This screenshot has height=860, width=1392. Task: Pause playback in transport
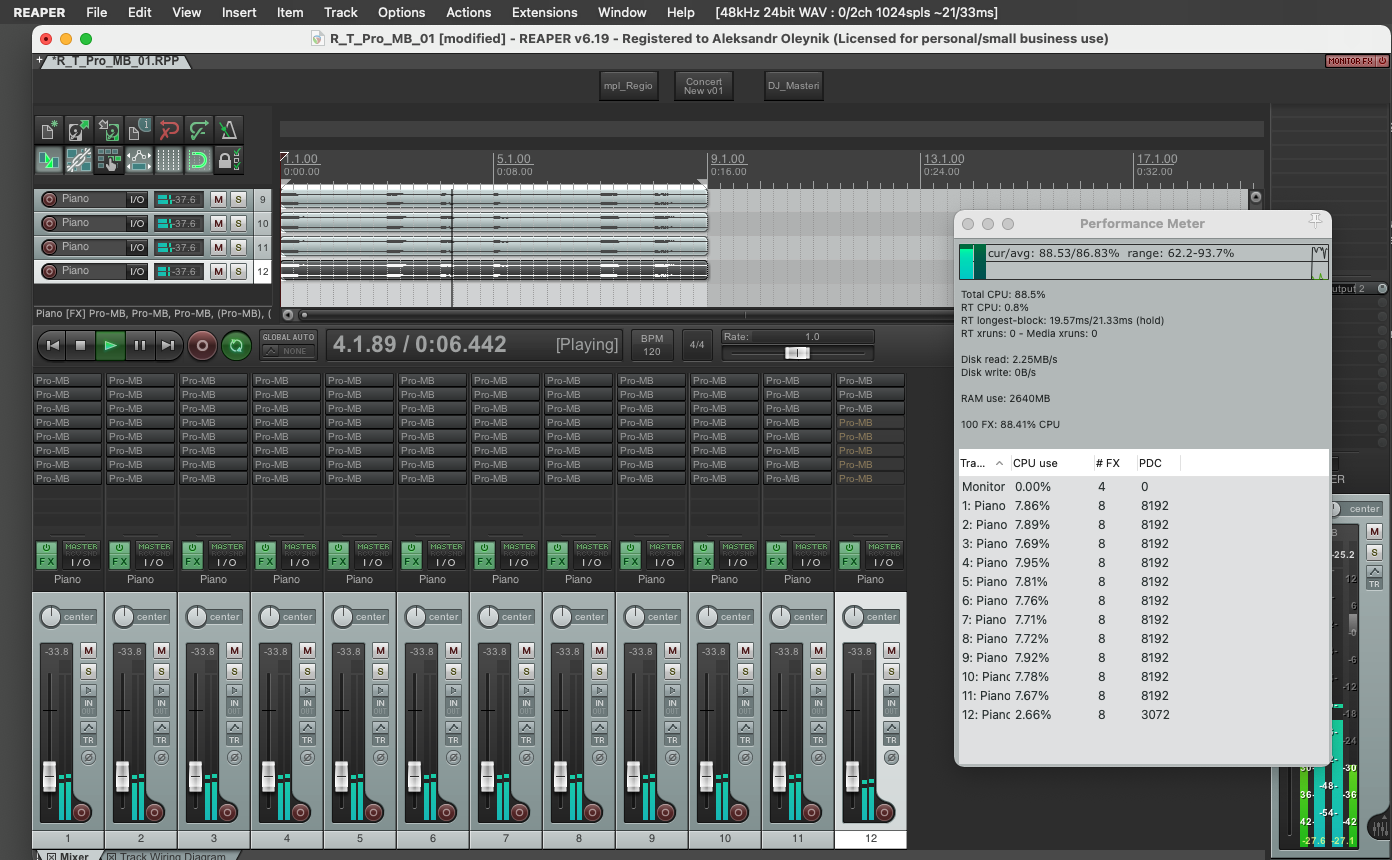[140, 345]
